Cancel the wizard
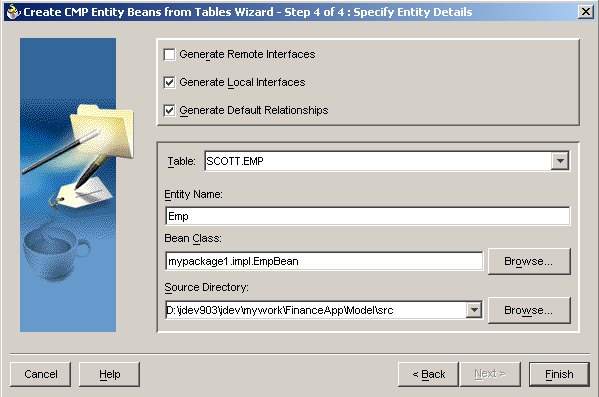 point(40,374)
